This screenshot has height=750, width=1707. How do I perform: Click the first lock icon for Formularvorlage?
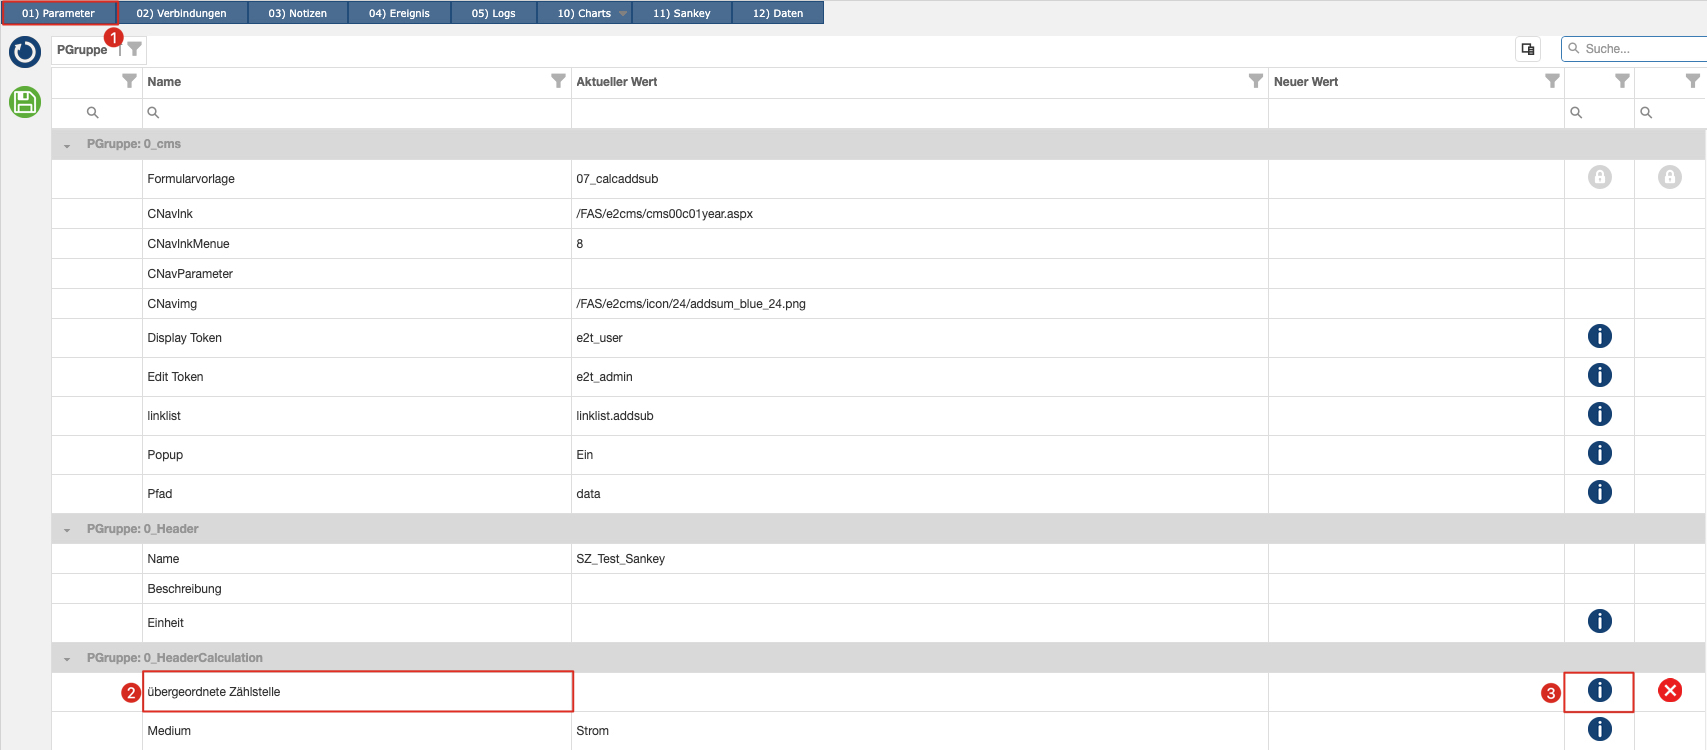(x=1599, y=178)
